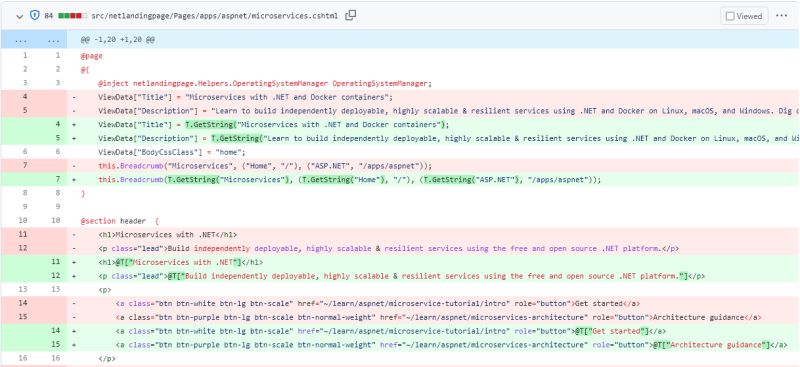Select the '@page' code line

(x=92, y=56)
